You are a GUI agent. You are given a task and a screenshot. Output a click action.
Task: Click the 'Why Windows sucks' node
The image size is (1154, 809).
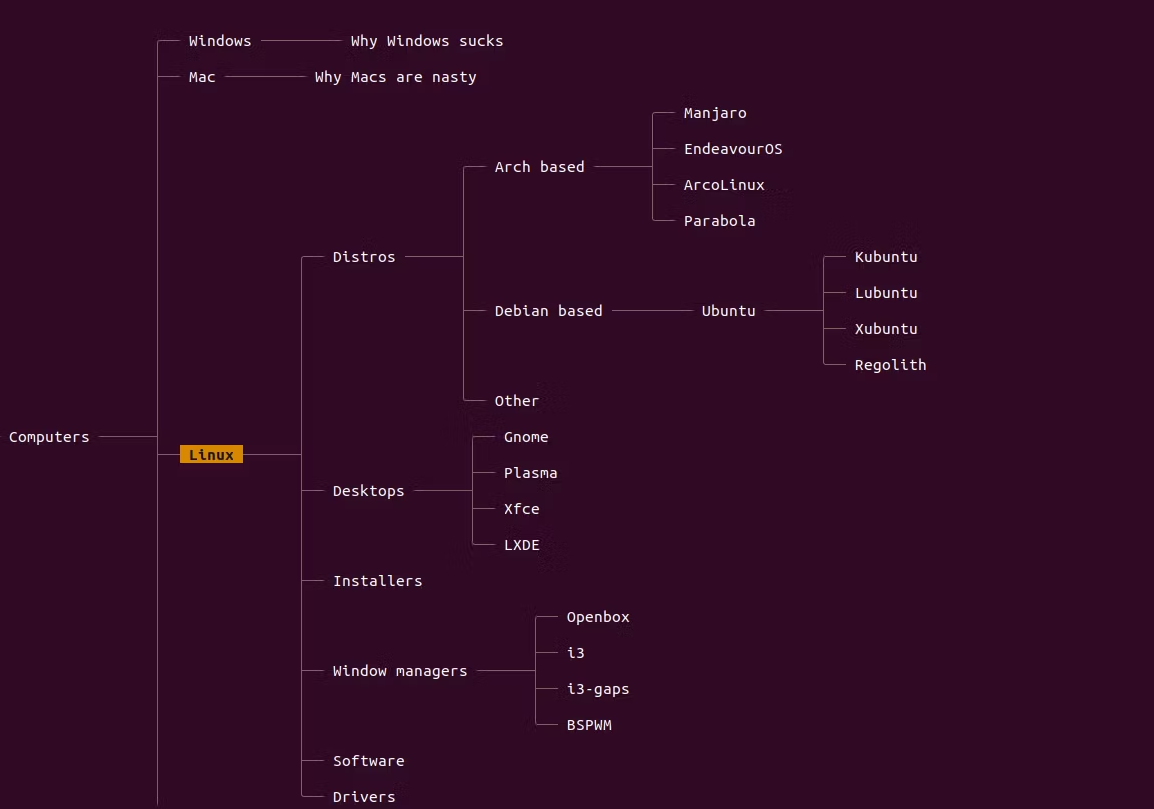[427, 41]
